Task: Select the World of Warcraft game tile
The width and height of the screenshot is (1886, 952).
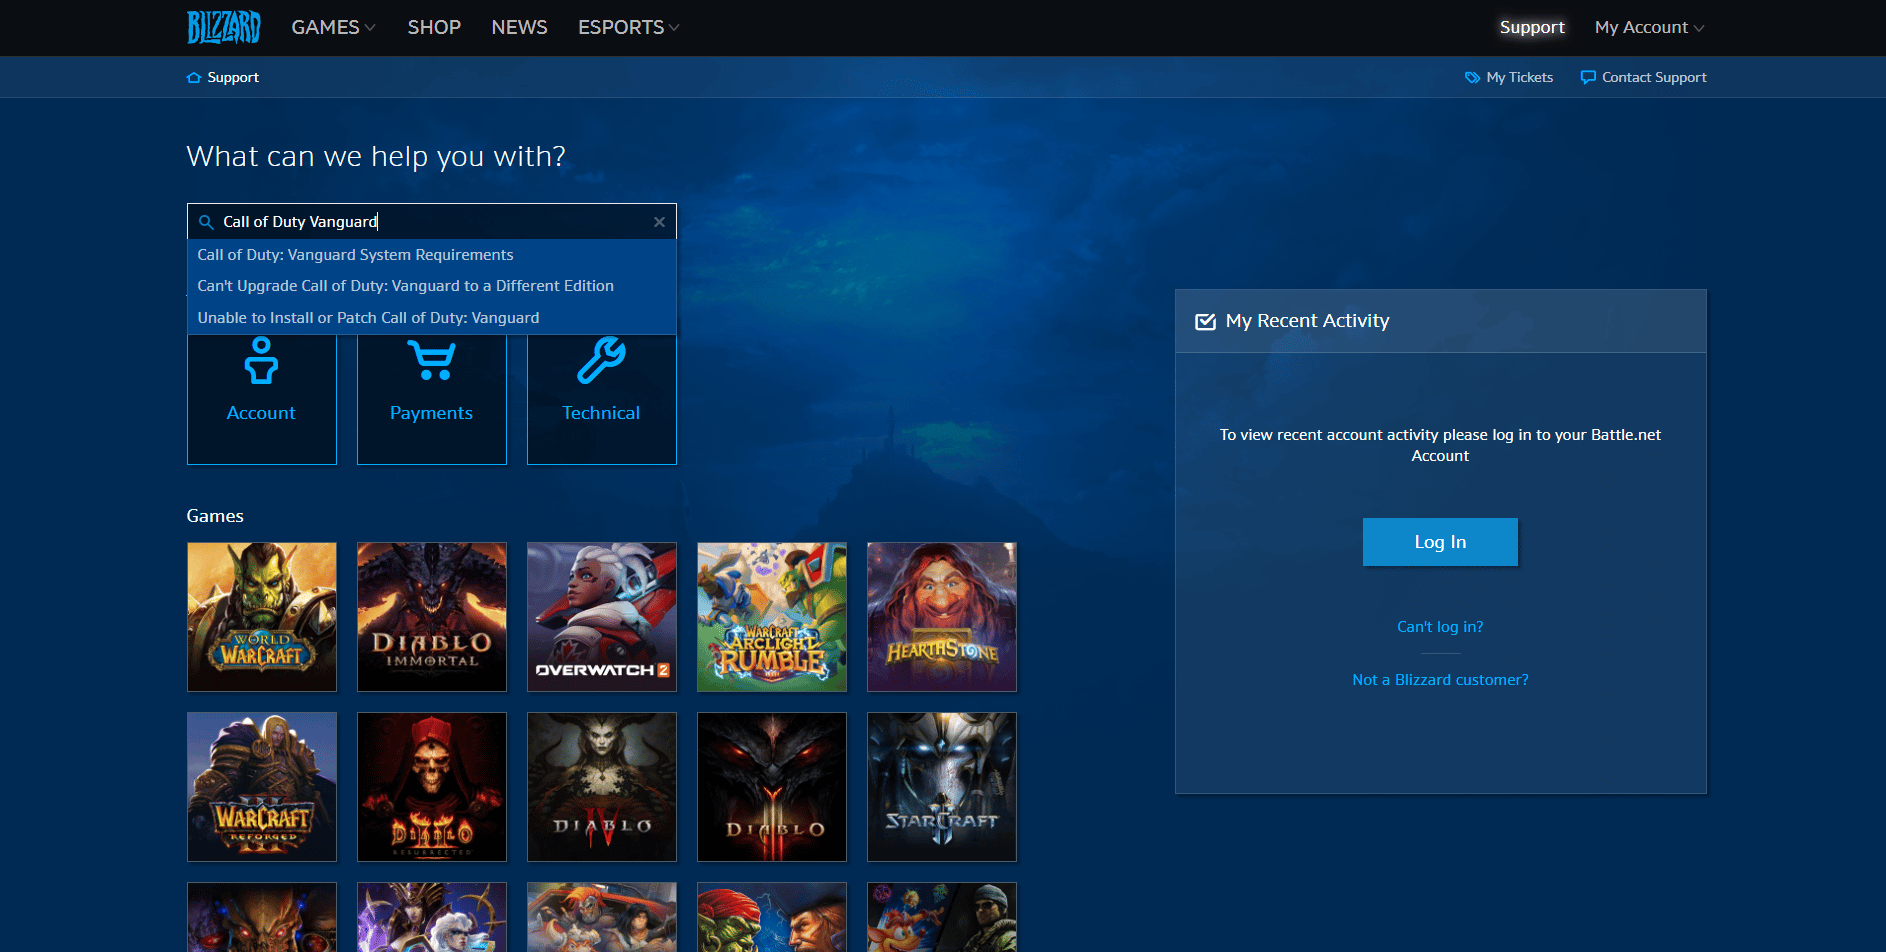Action: click(262, 617)
